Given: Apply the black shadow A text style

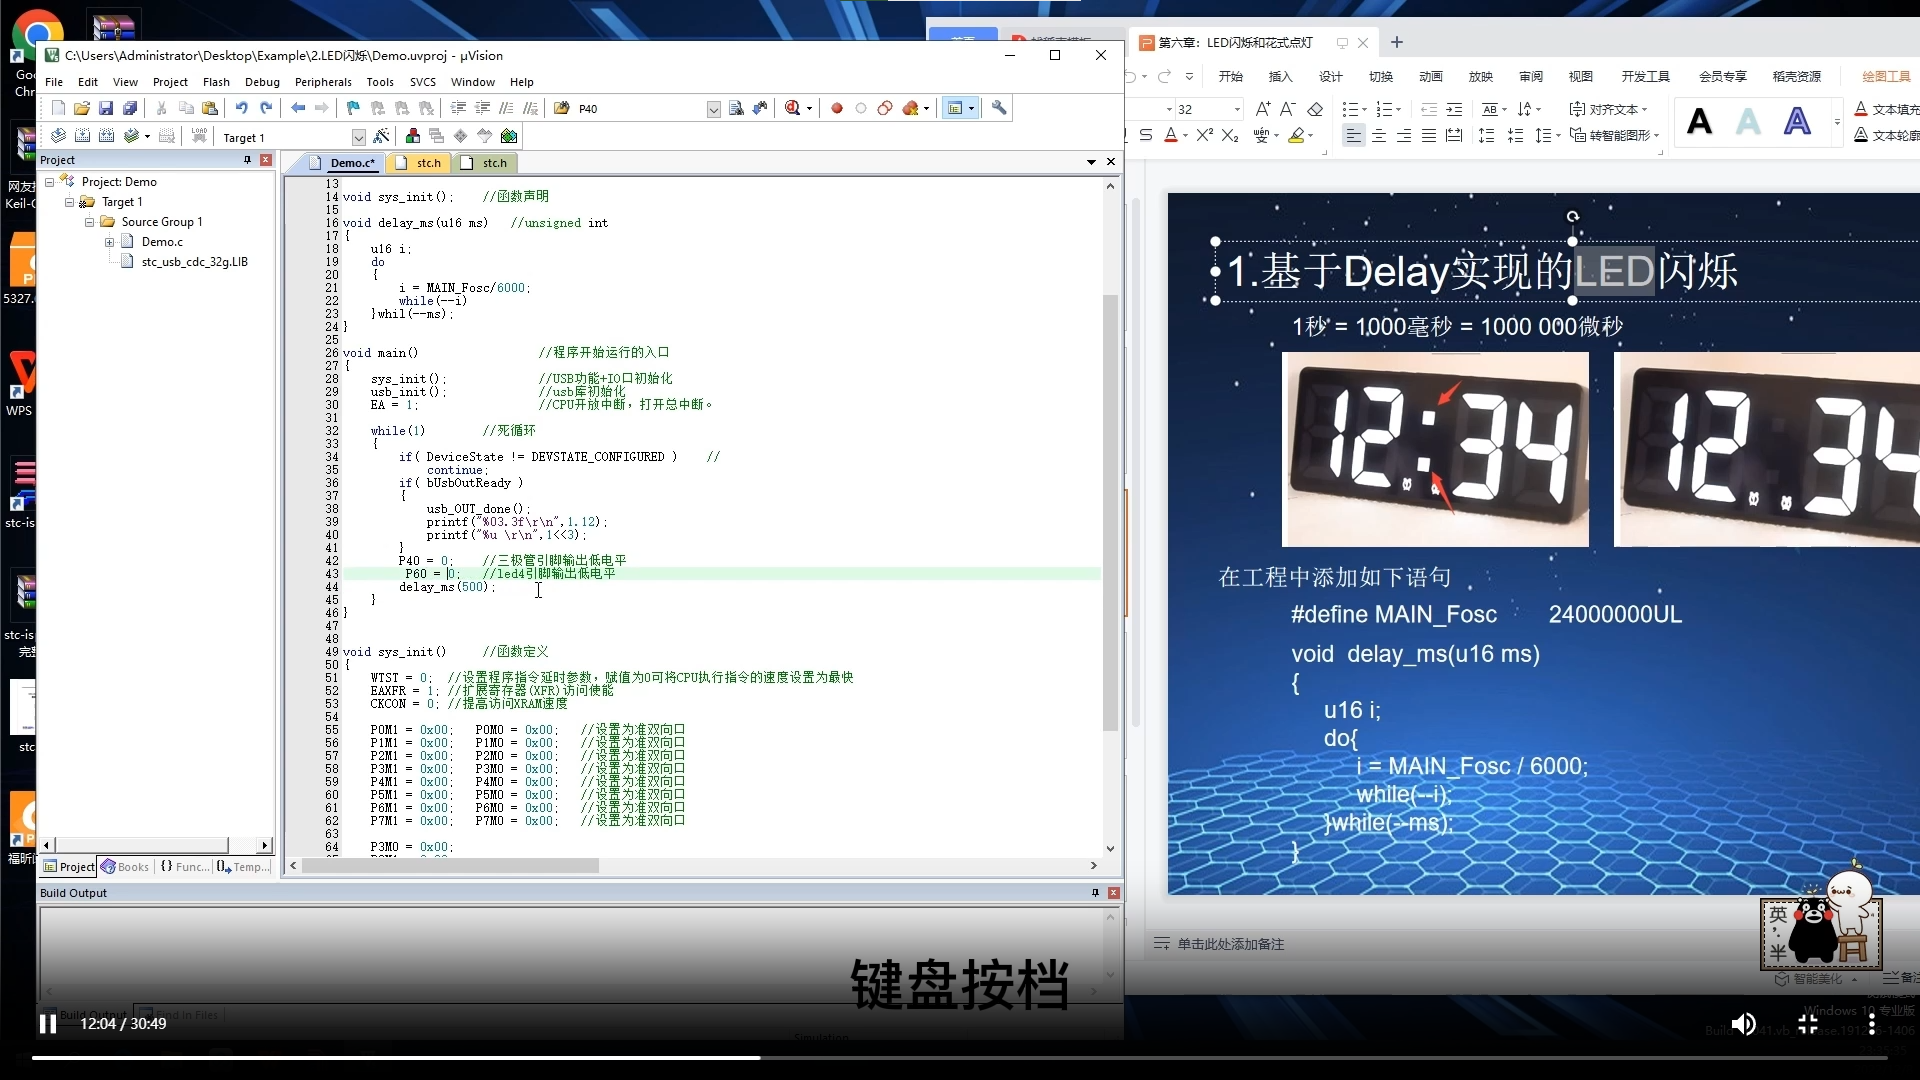Looking at the screenshot, I should pos(1699,122).
